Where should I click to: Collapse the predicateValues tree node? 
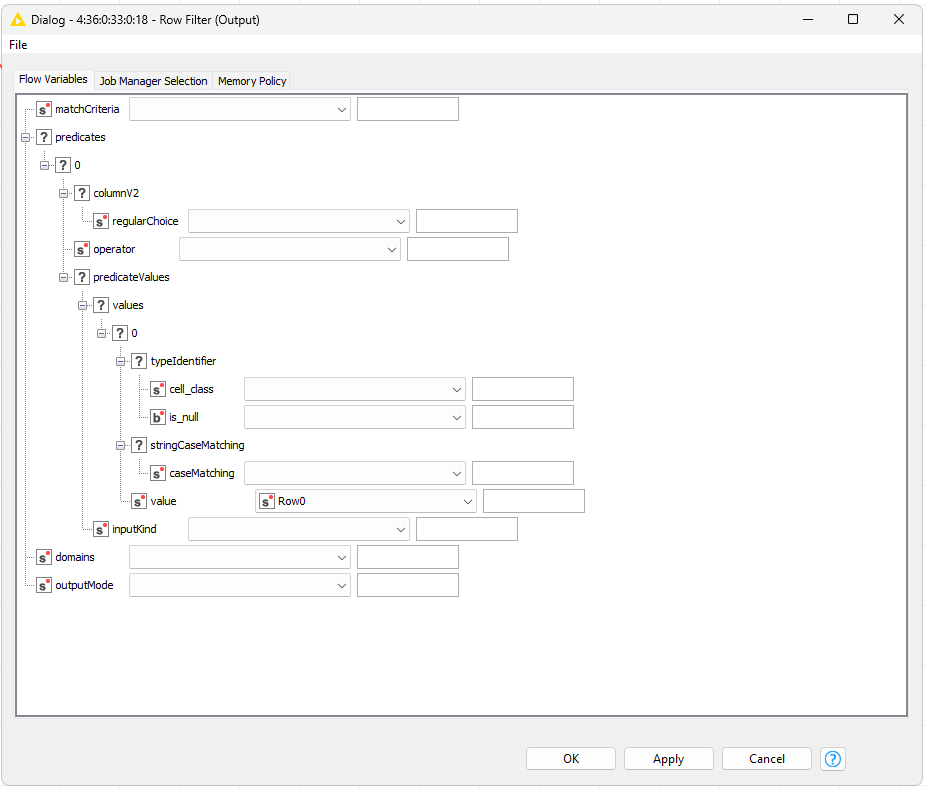point(63,277)
